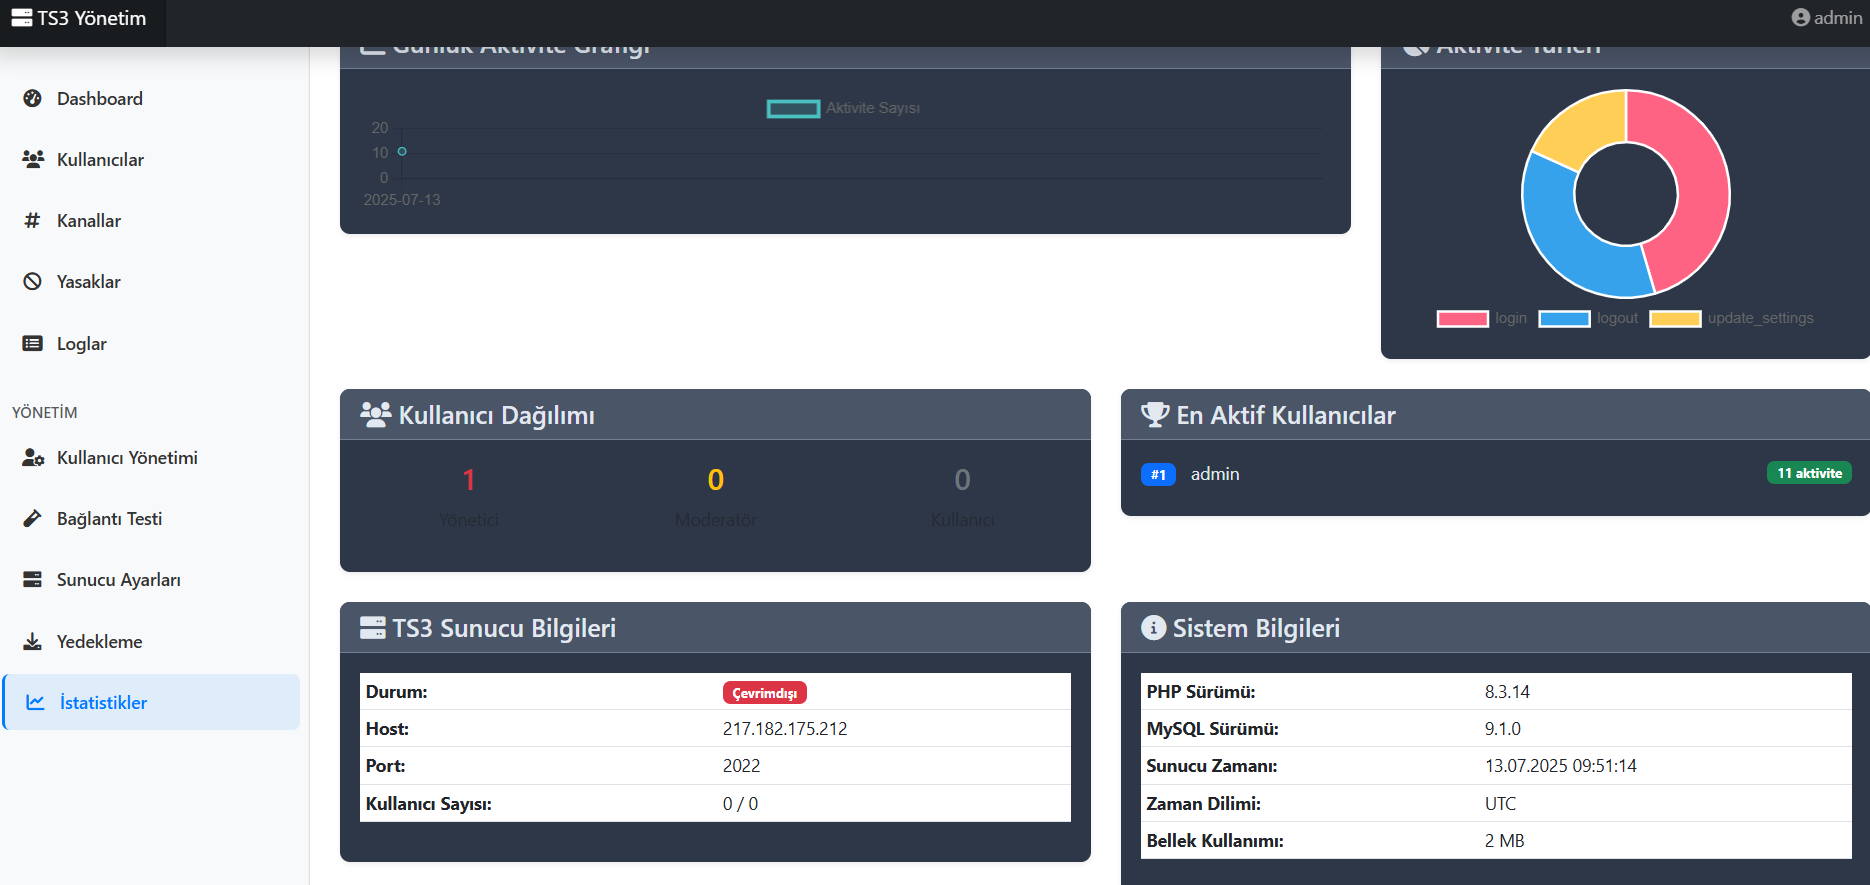Screen dimensions: 1870x885
Task: Click the chart date label 2025-07-13
Action: coord(402,200)
